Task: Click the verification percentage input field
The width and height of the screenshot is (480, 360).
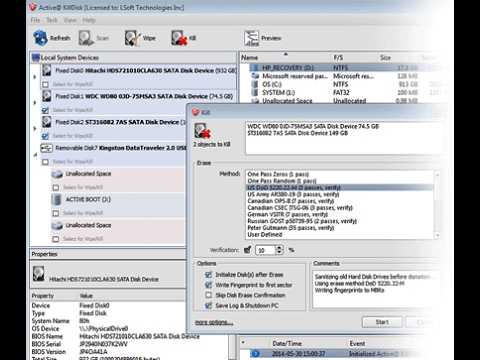Action: [x=266, y=250]
